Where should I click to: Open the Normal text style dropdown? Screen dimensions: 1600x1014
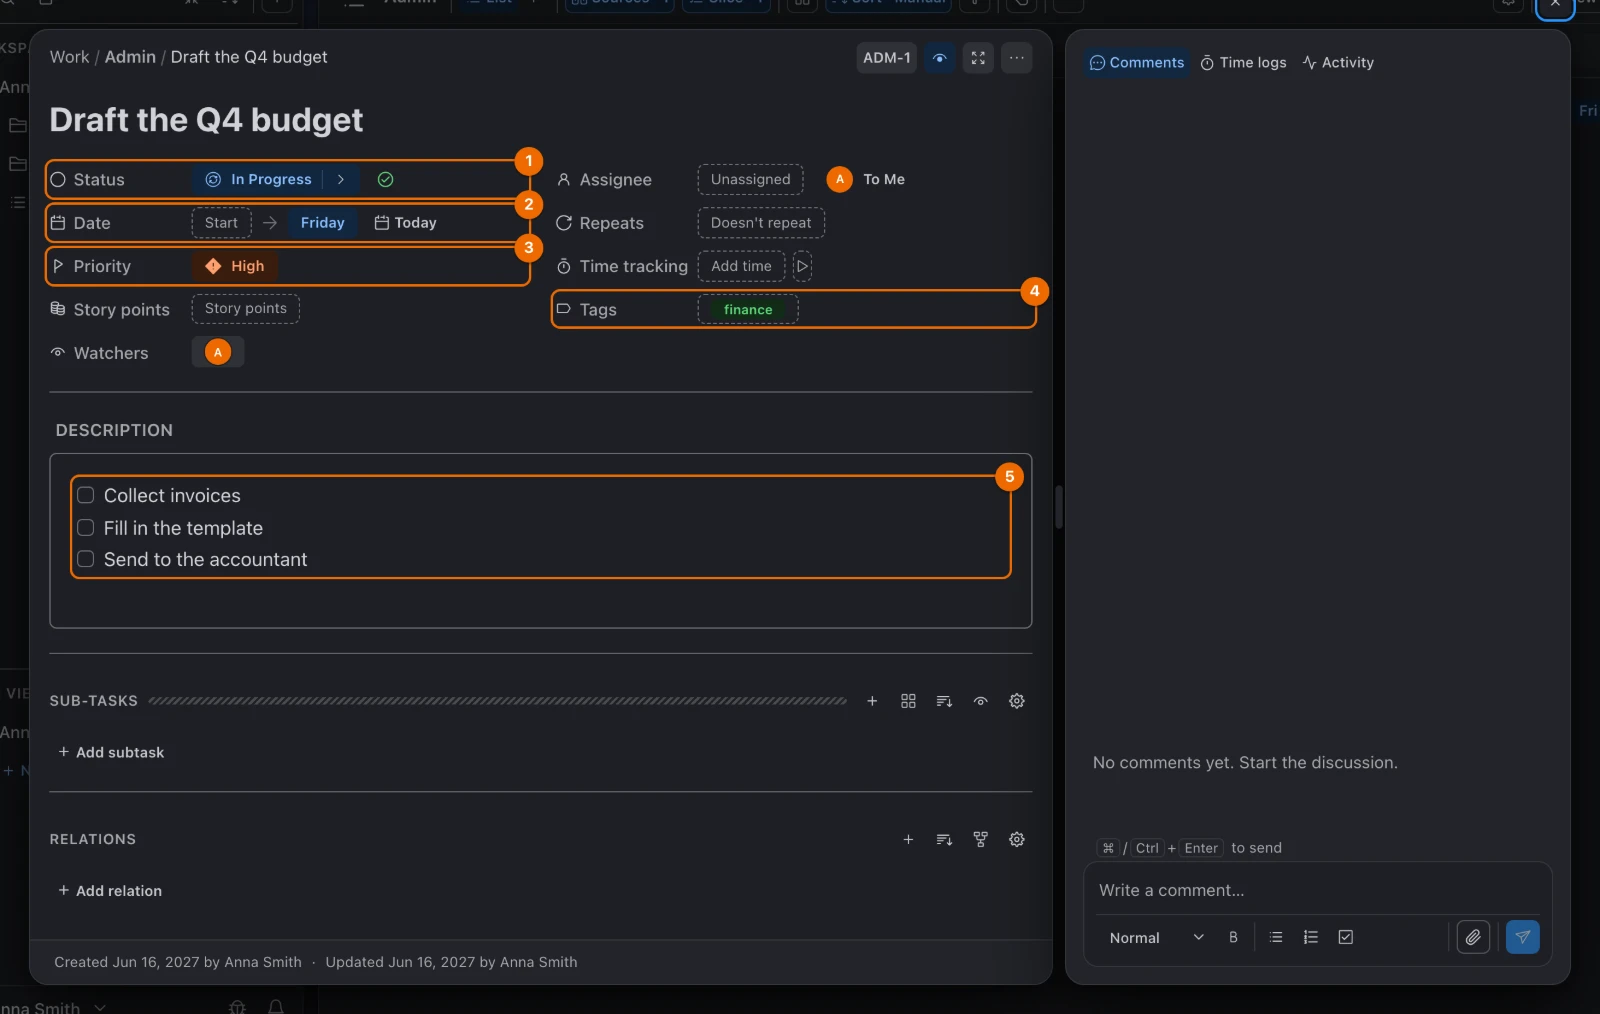click(x=1156, y=937)
